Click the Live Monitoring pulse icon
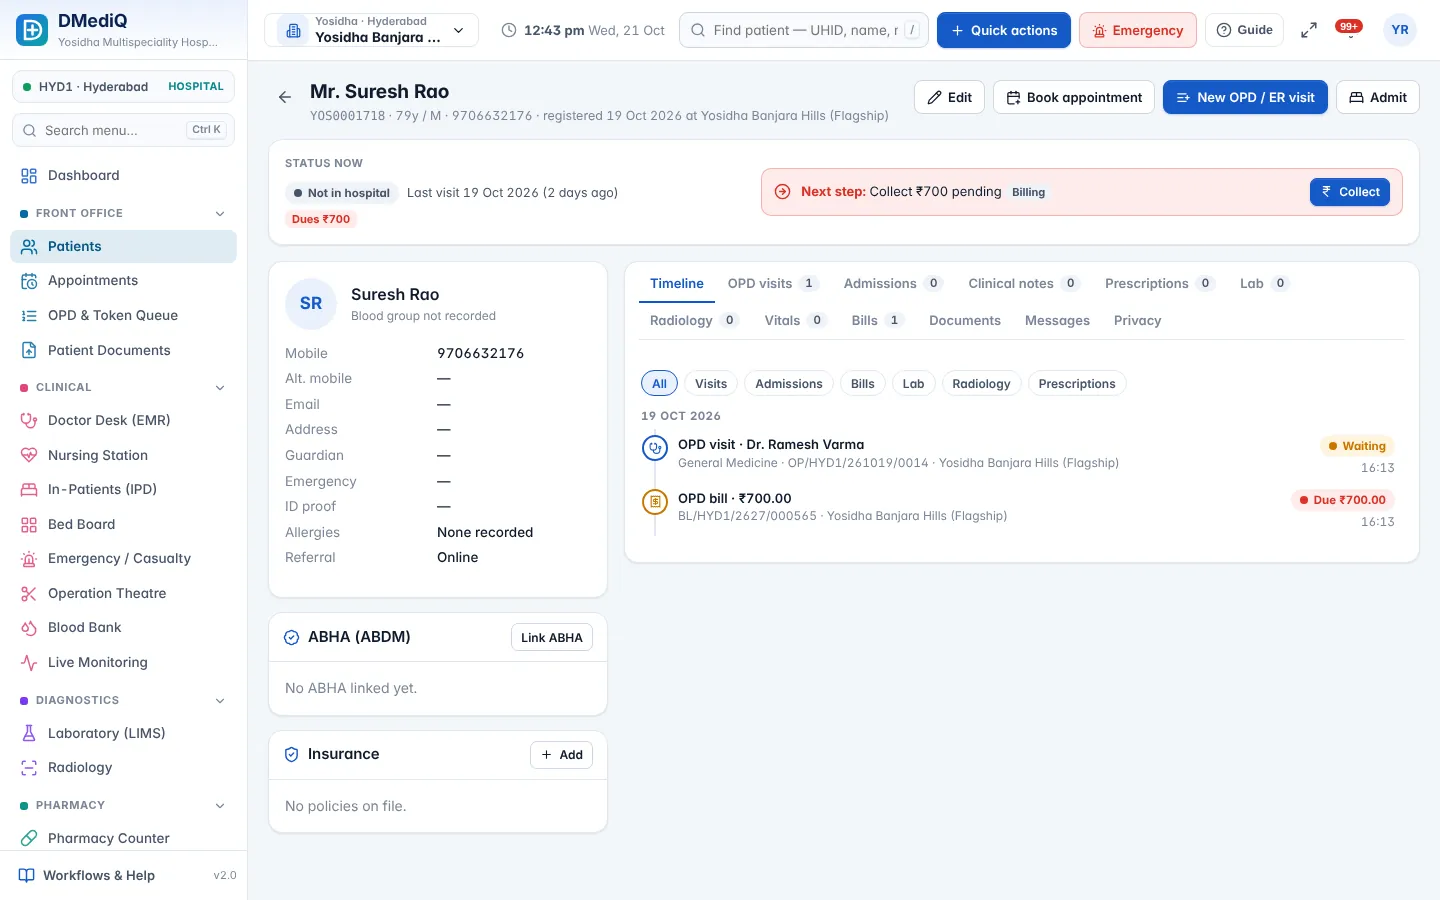Image resolution: width=1440 pixels, height=900 pixels. 29,663
